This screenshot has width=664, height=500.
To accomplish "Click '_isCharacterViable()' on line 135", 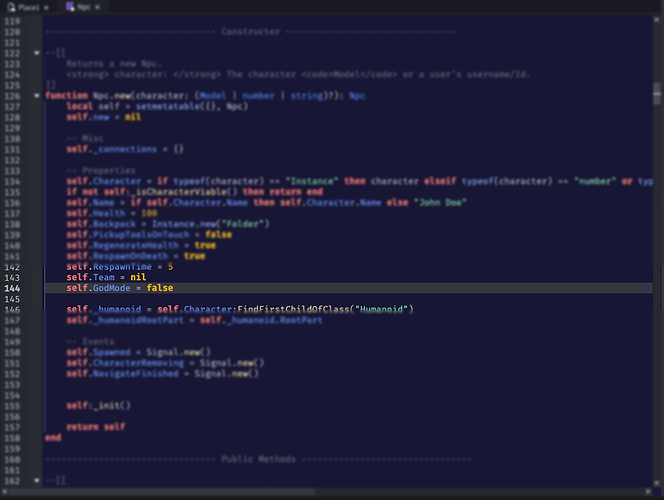I will [x=184, y=192].
